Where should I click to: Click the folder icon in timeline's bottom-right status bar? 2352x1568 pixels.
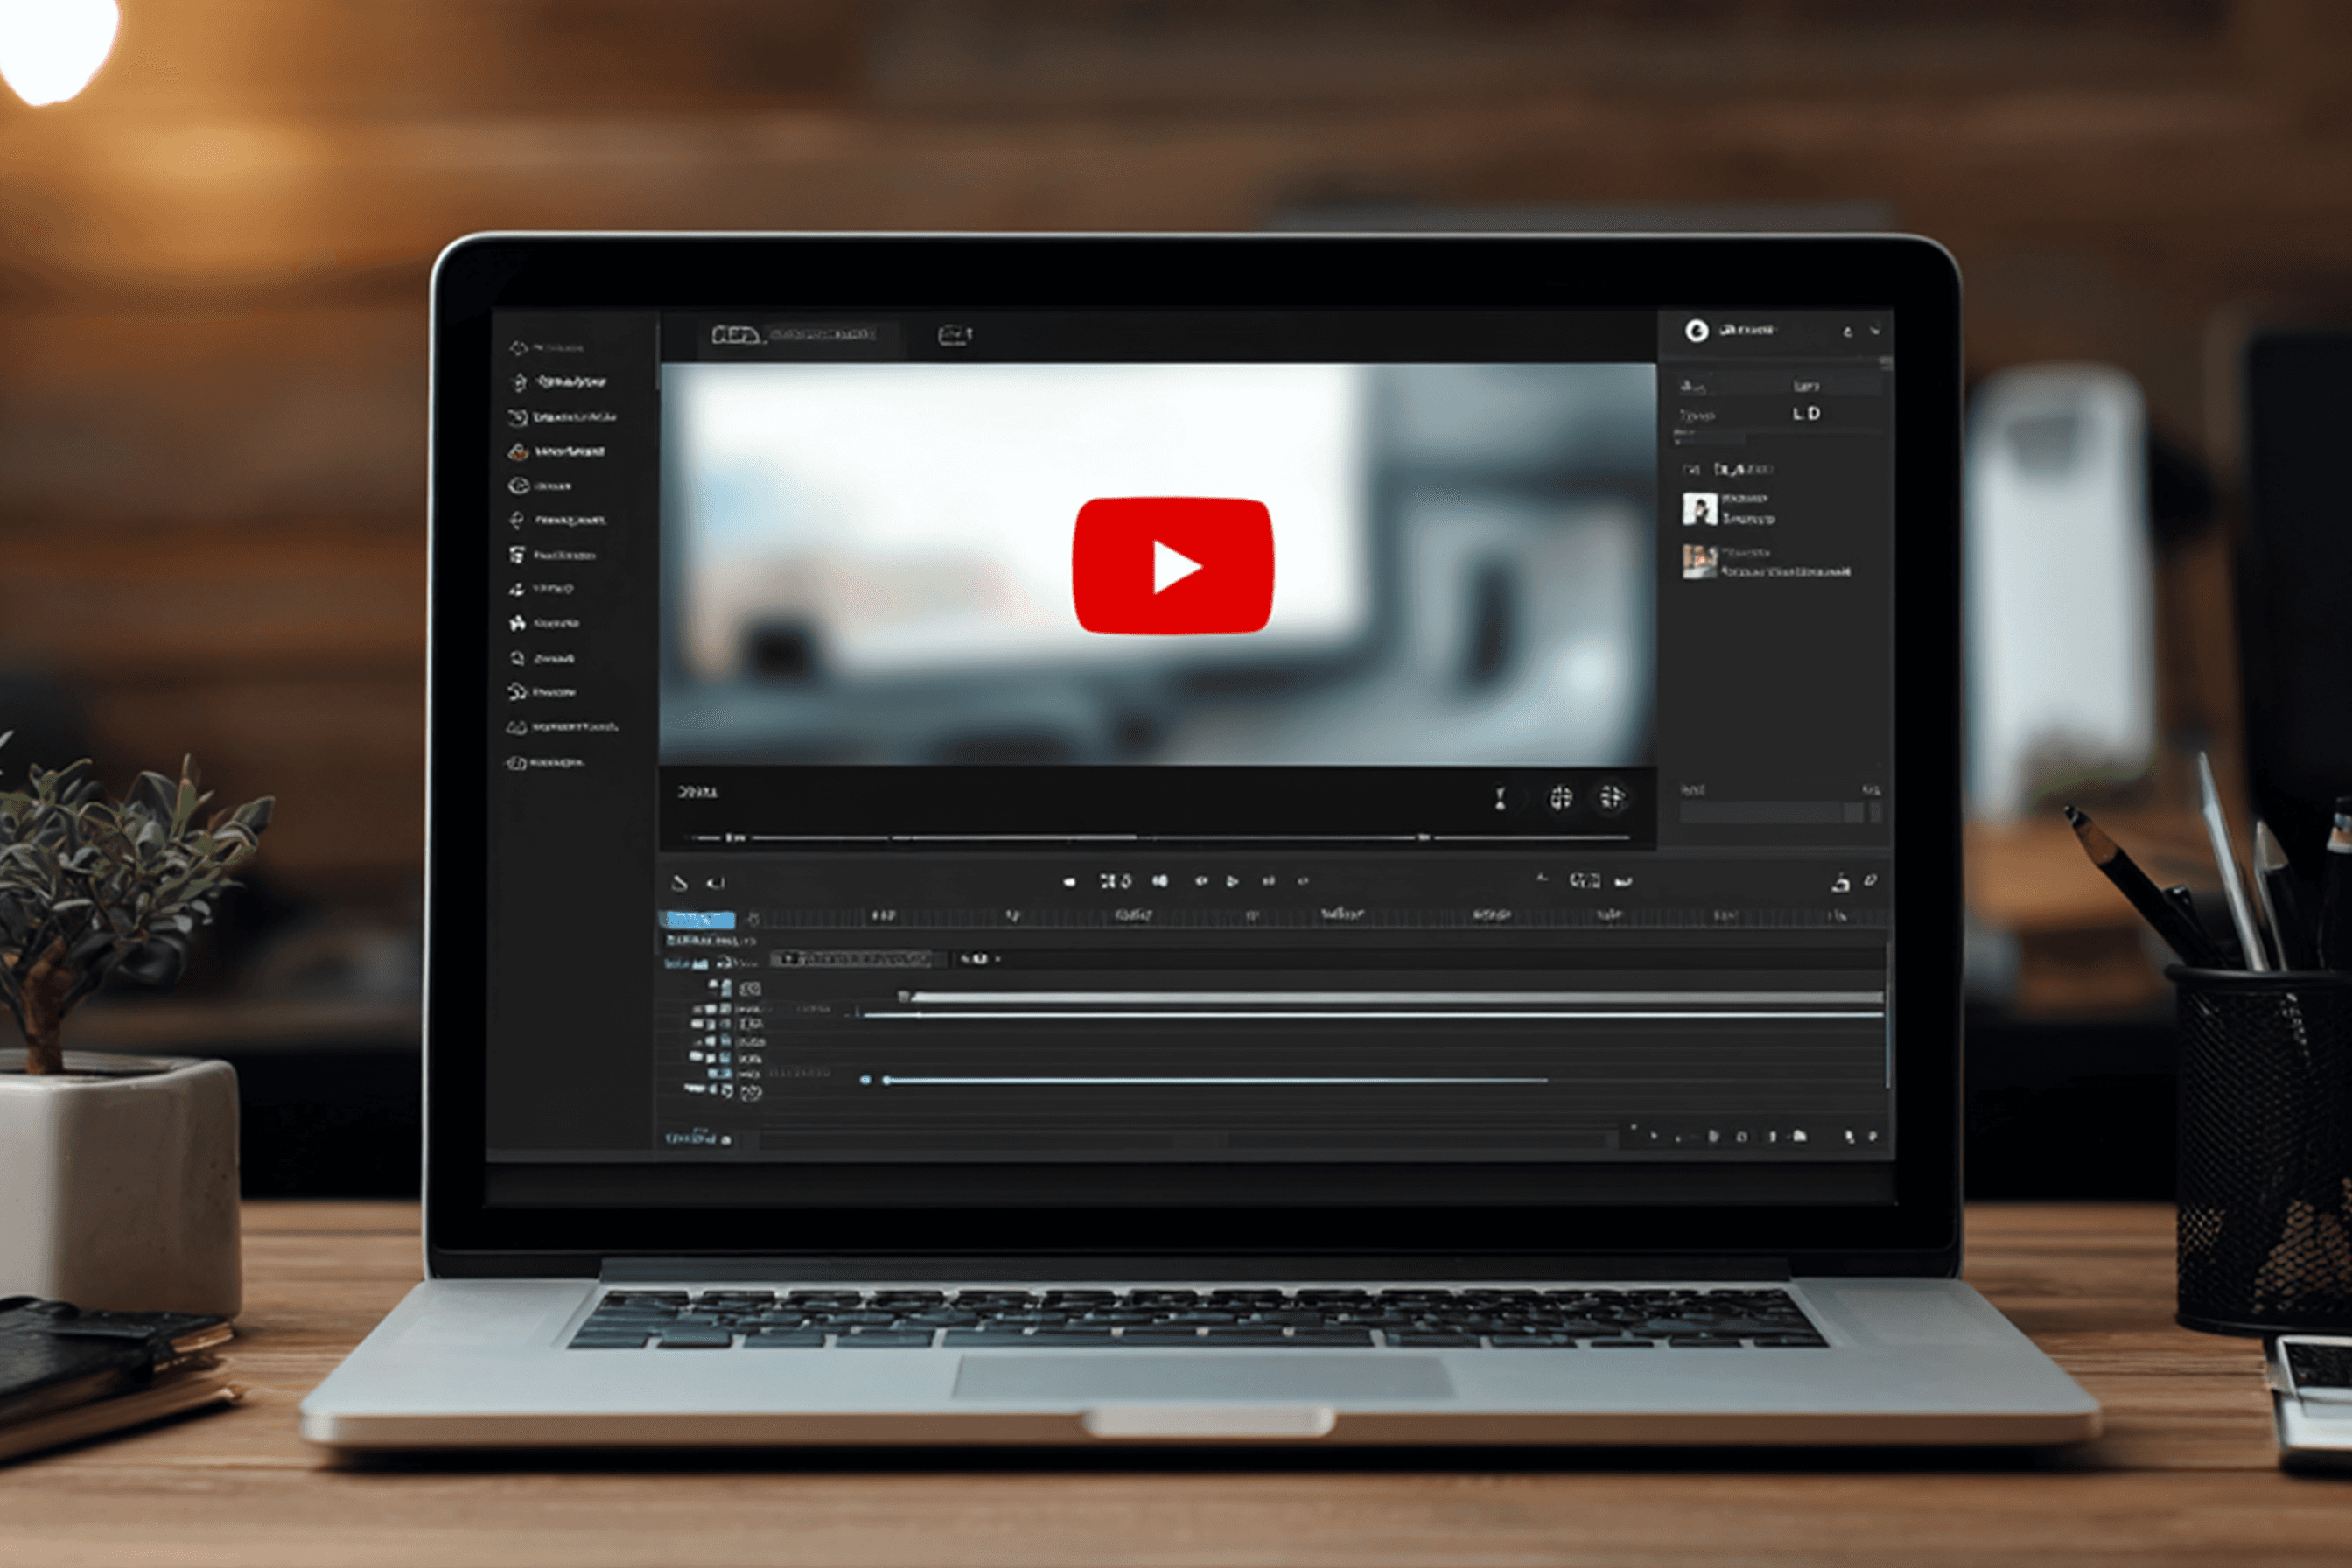(x=1800, y=1136)
